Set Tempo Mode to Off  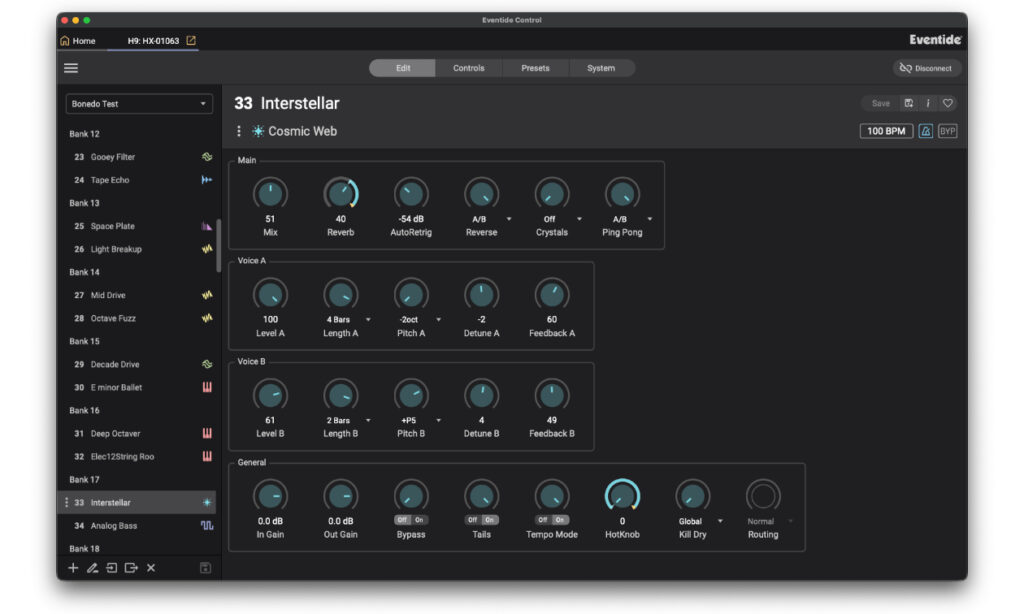coord(543,520)
